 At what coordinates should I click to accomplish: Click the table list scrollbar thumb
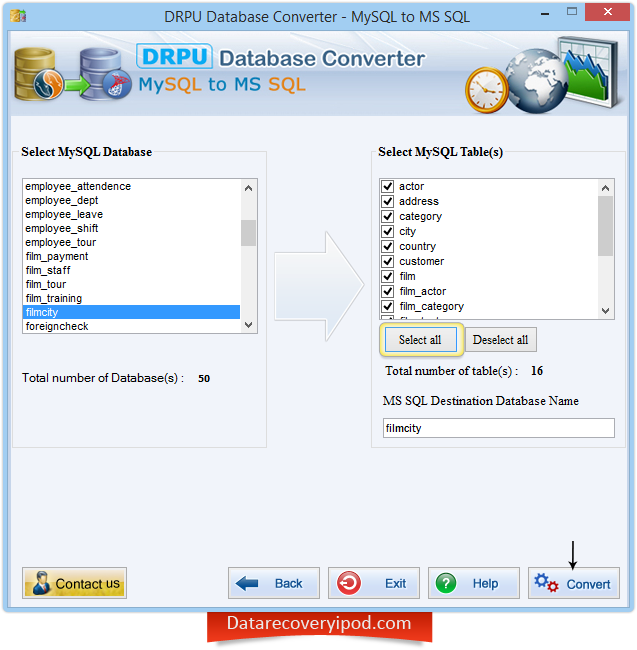605,226
